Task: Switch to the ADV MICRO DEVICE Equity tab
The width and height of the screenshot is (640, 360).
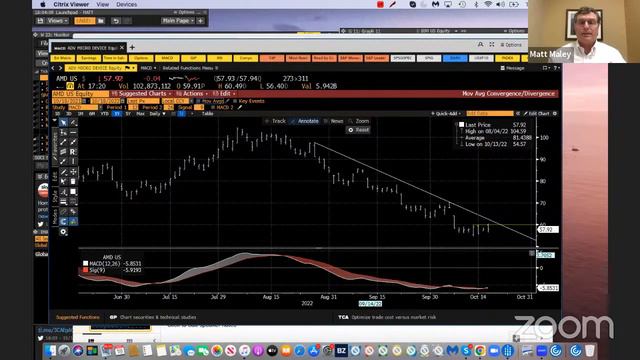Action: 89,48
